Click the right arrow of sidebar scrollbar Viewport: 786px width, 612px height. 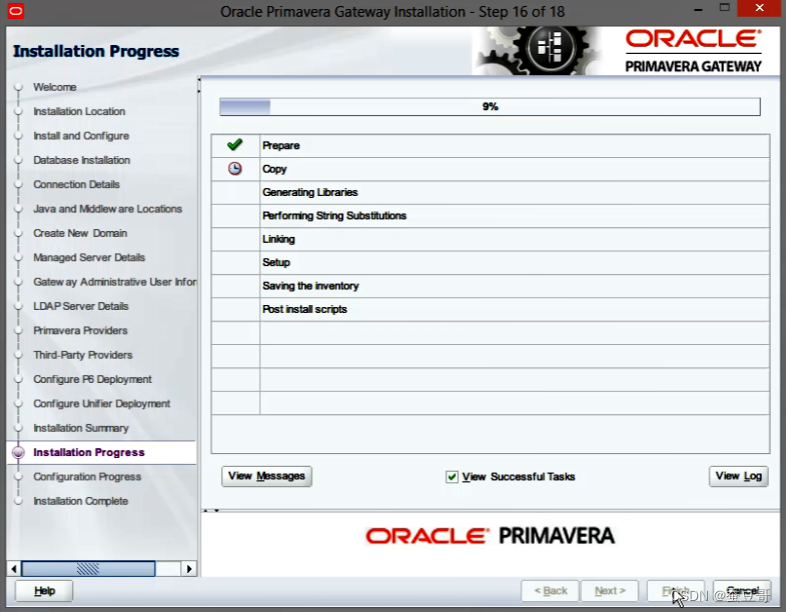point(189,569)
